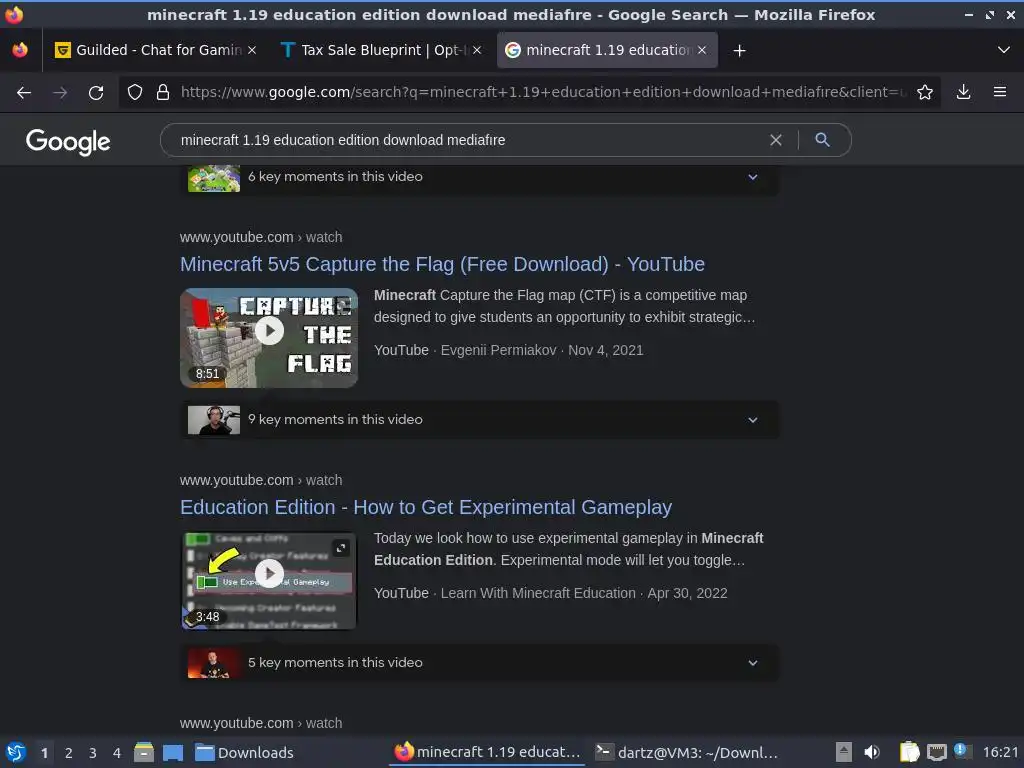The width and height of the screenshot is (1024, 768).
Task: Switch to workspace 4
Action: coord(117,753)
